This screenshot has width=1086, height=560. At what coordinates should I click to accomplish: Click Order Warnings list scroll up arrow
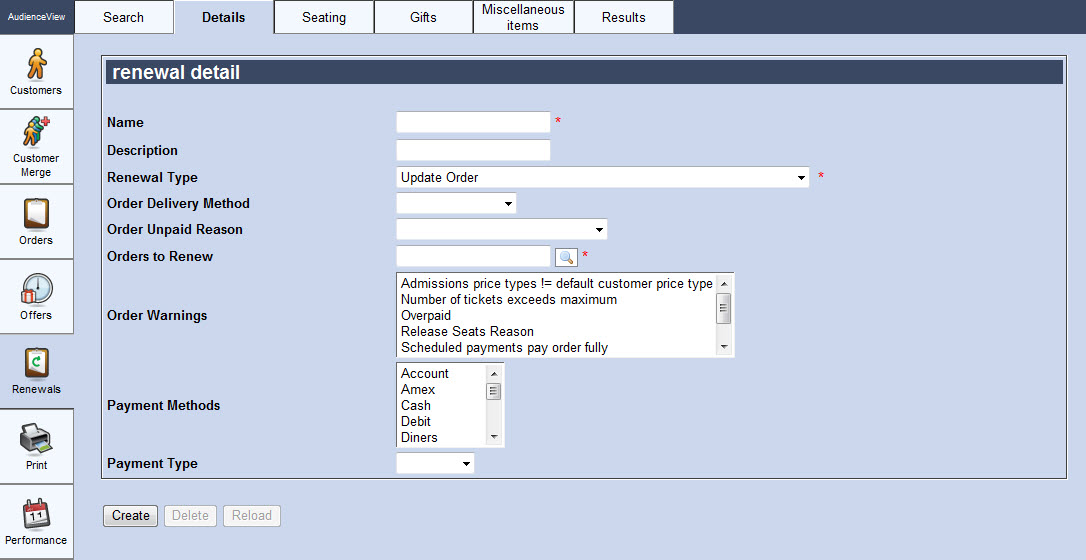724,283
